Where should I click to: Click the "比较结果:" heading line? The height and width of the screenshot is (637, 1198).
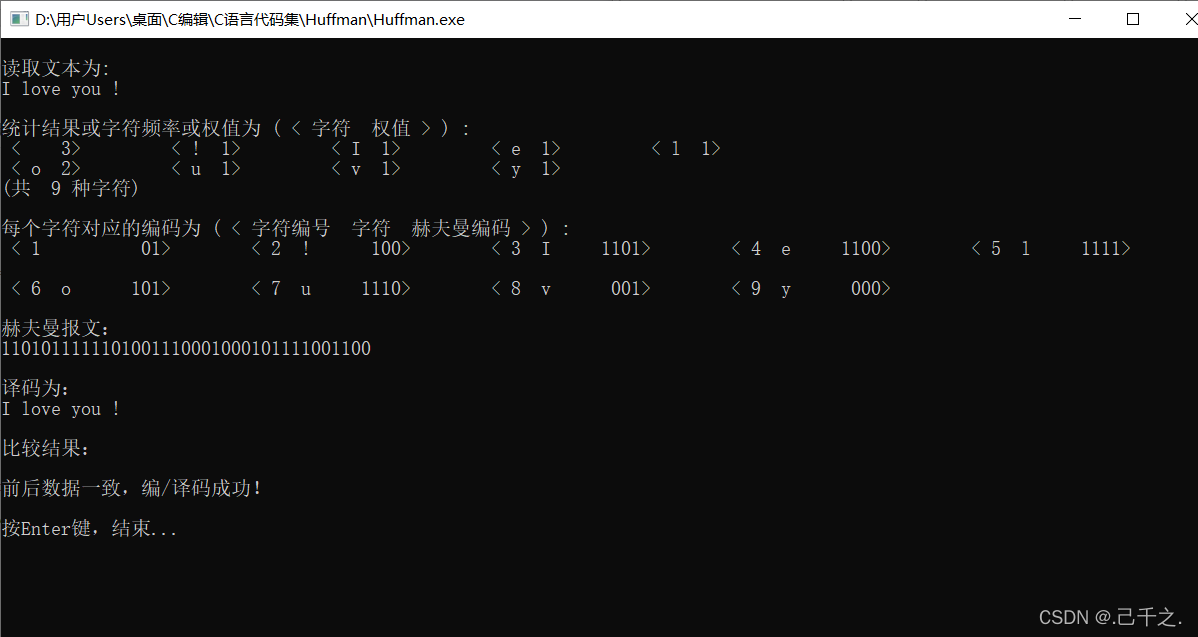tap(47, 448)
